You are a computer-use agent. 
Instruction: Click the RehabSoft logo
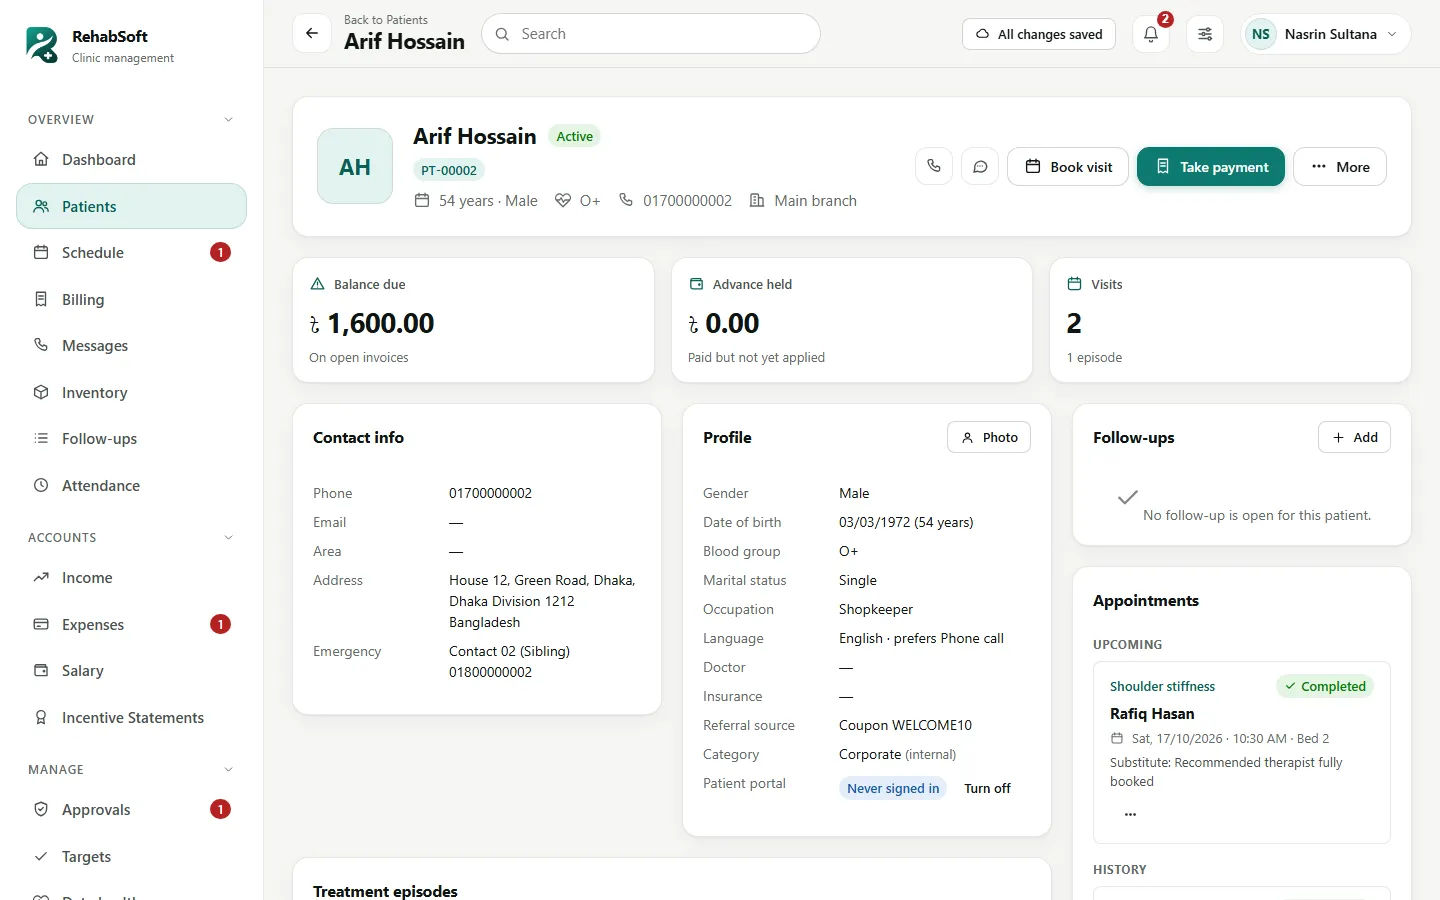(x=42, y=45)
